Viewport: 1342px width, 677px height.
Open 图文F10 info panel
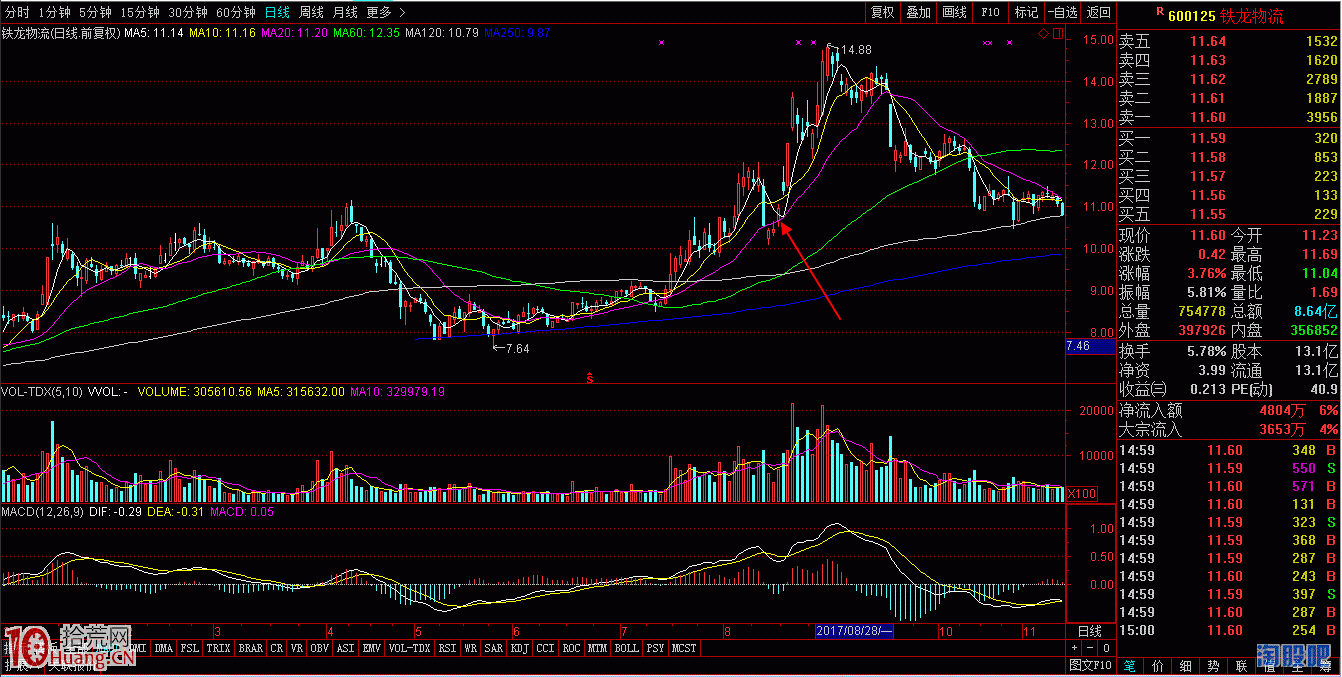pos(1090,665)
